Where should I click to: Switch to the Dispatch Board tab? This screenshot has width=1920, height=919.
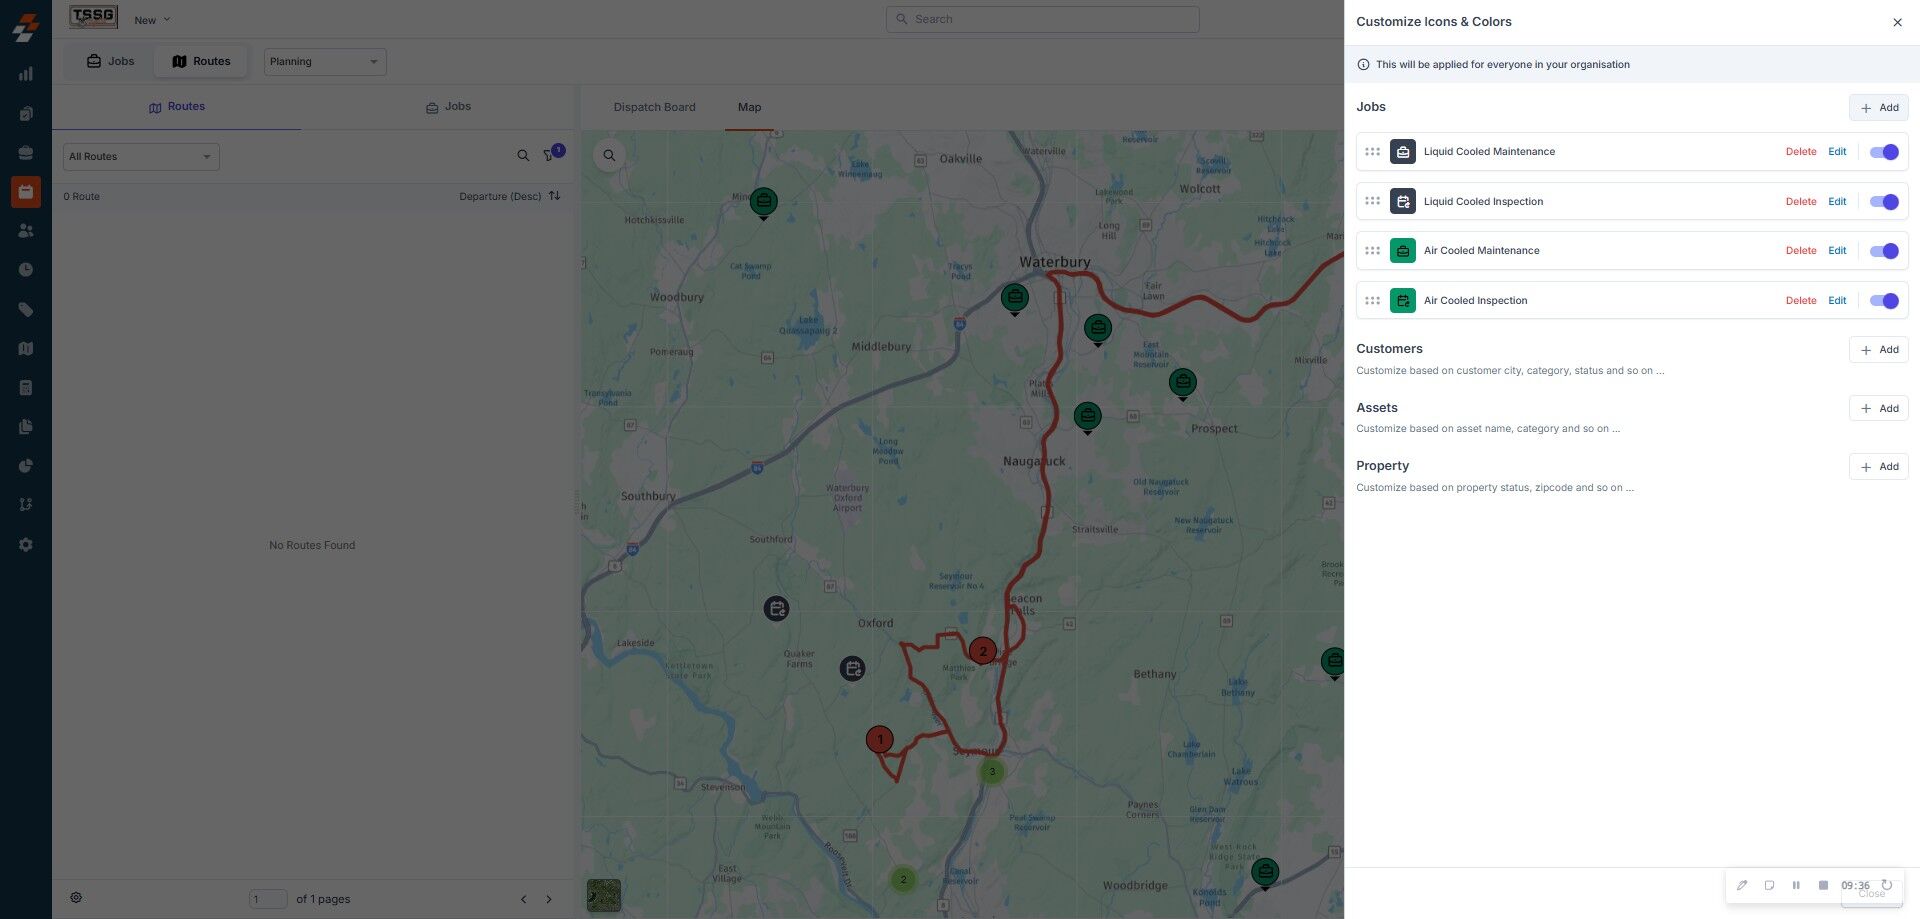click(654, 107)
